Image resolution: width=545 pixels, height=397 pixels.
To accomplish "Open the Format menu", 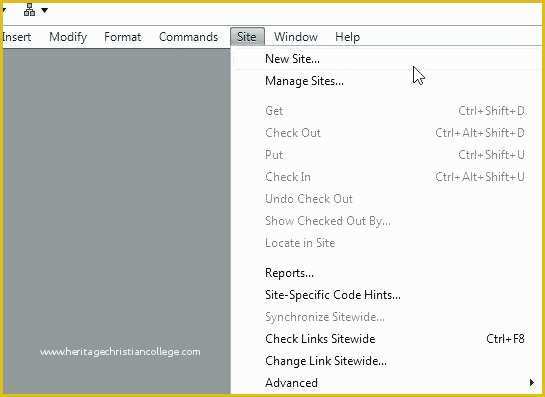I will click(123, 37).
